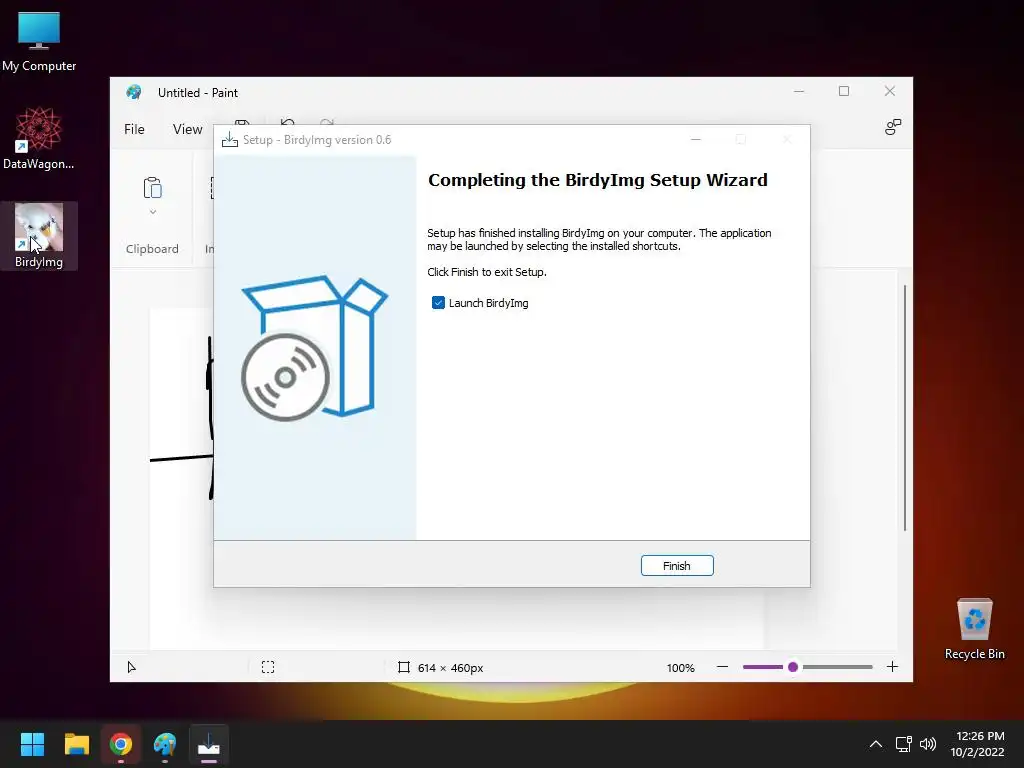
Task: Open the View menu in Paint
Action: coord(187,129)
